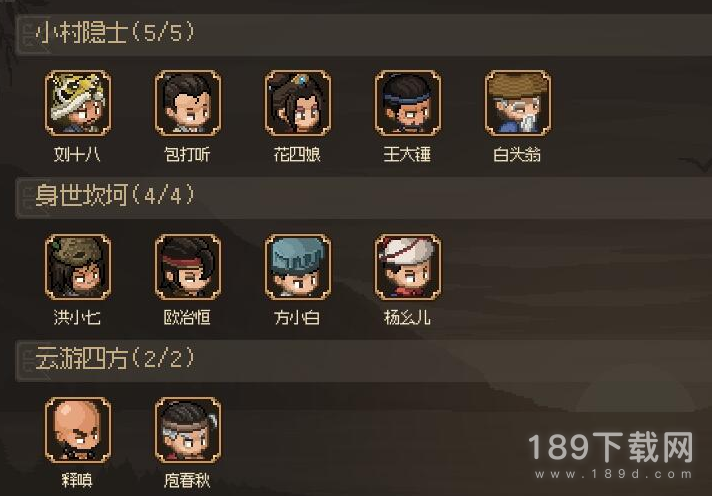Select the 庖春秋 character portrait
This screenshot has width=712, height=496.
click(188, 430)
